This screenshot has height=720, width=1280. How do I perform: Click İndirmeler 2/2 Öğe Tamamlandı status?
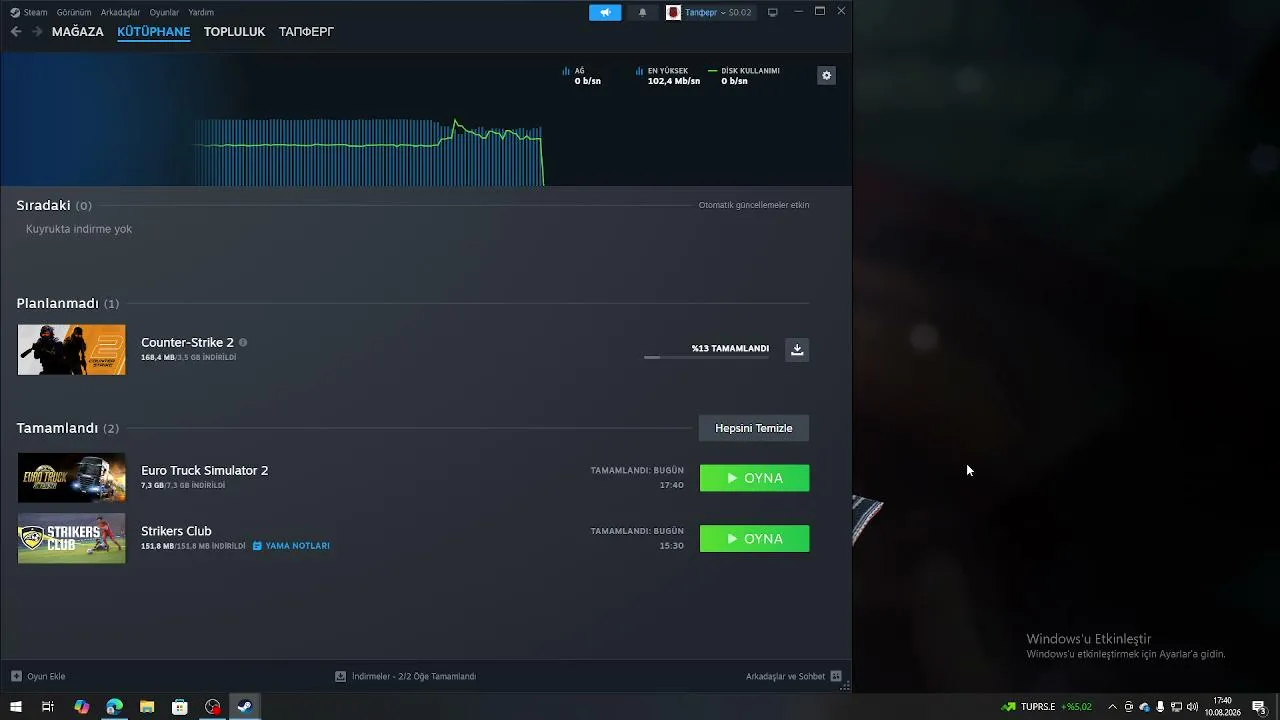(414, 676)
